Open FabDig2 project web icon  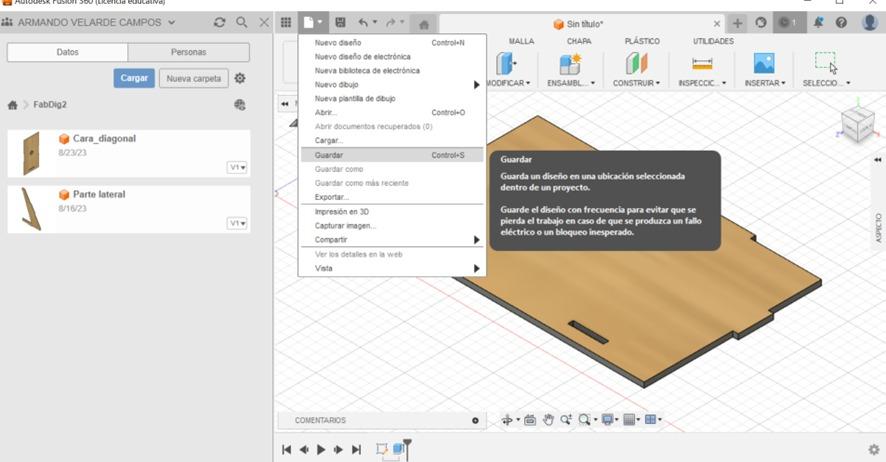click(240, 104)
